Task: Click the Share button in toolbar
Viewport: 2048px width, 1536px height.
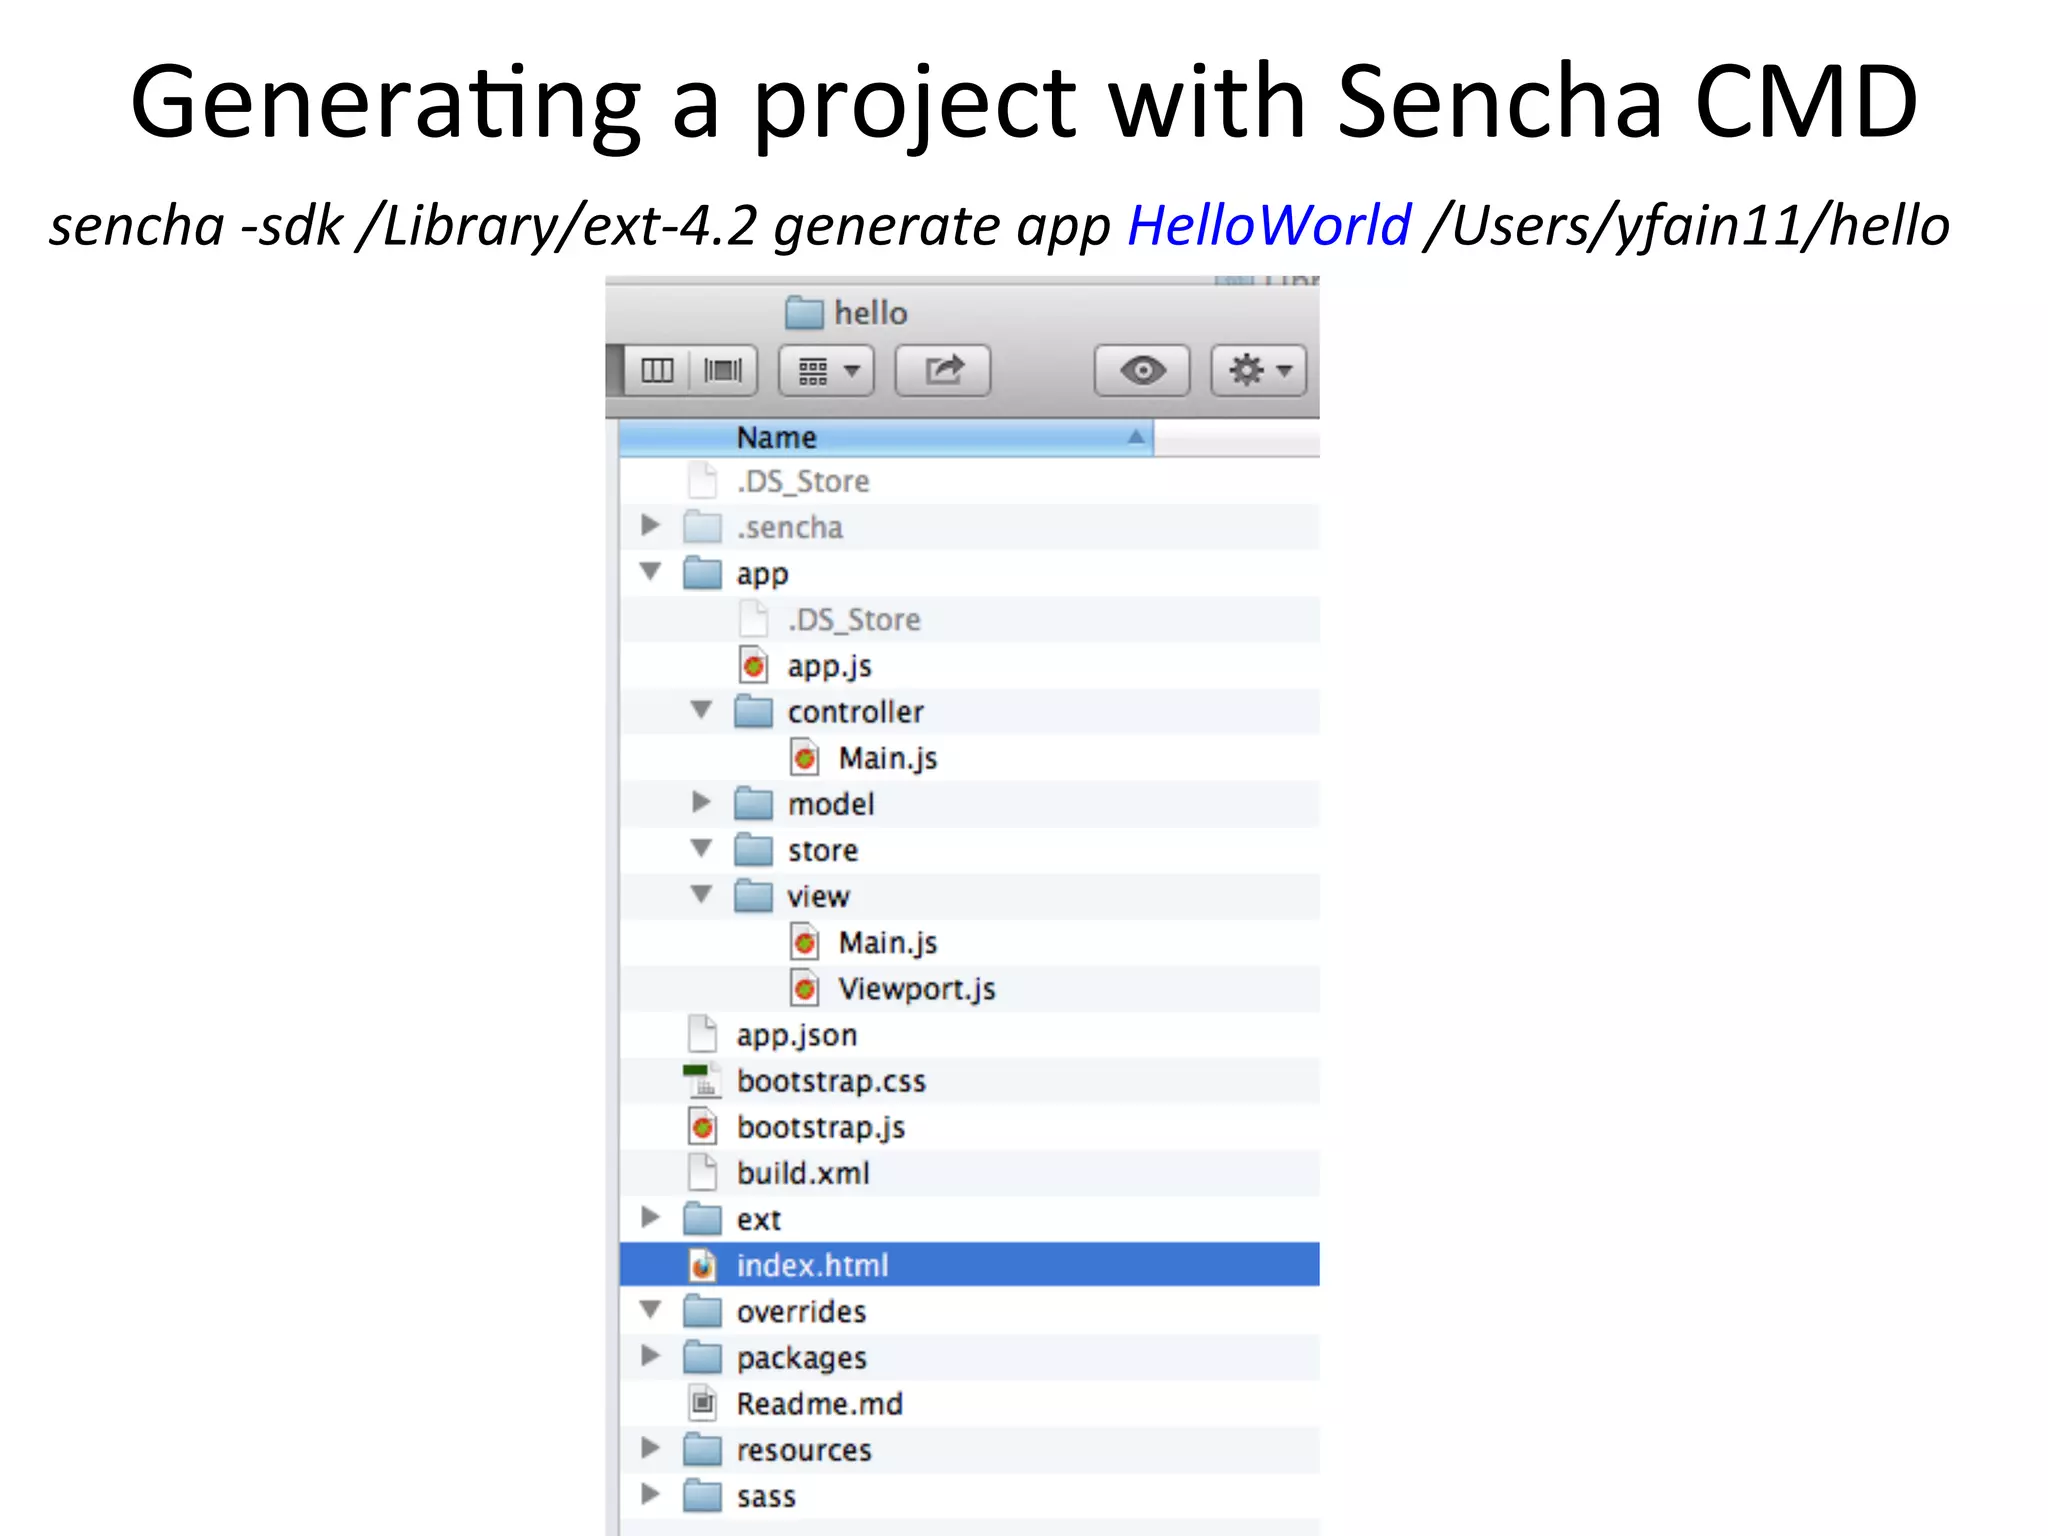Action: coord(943,371)
